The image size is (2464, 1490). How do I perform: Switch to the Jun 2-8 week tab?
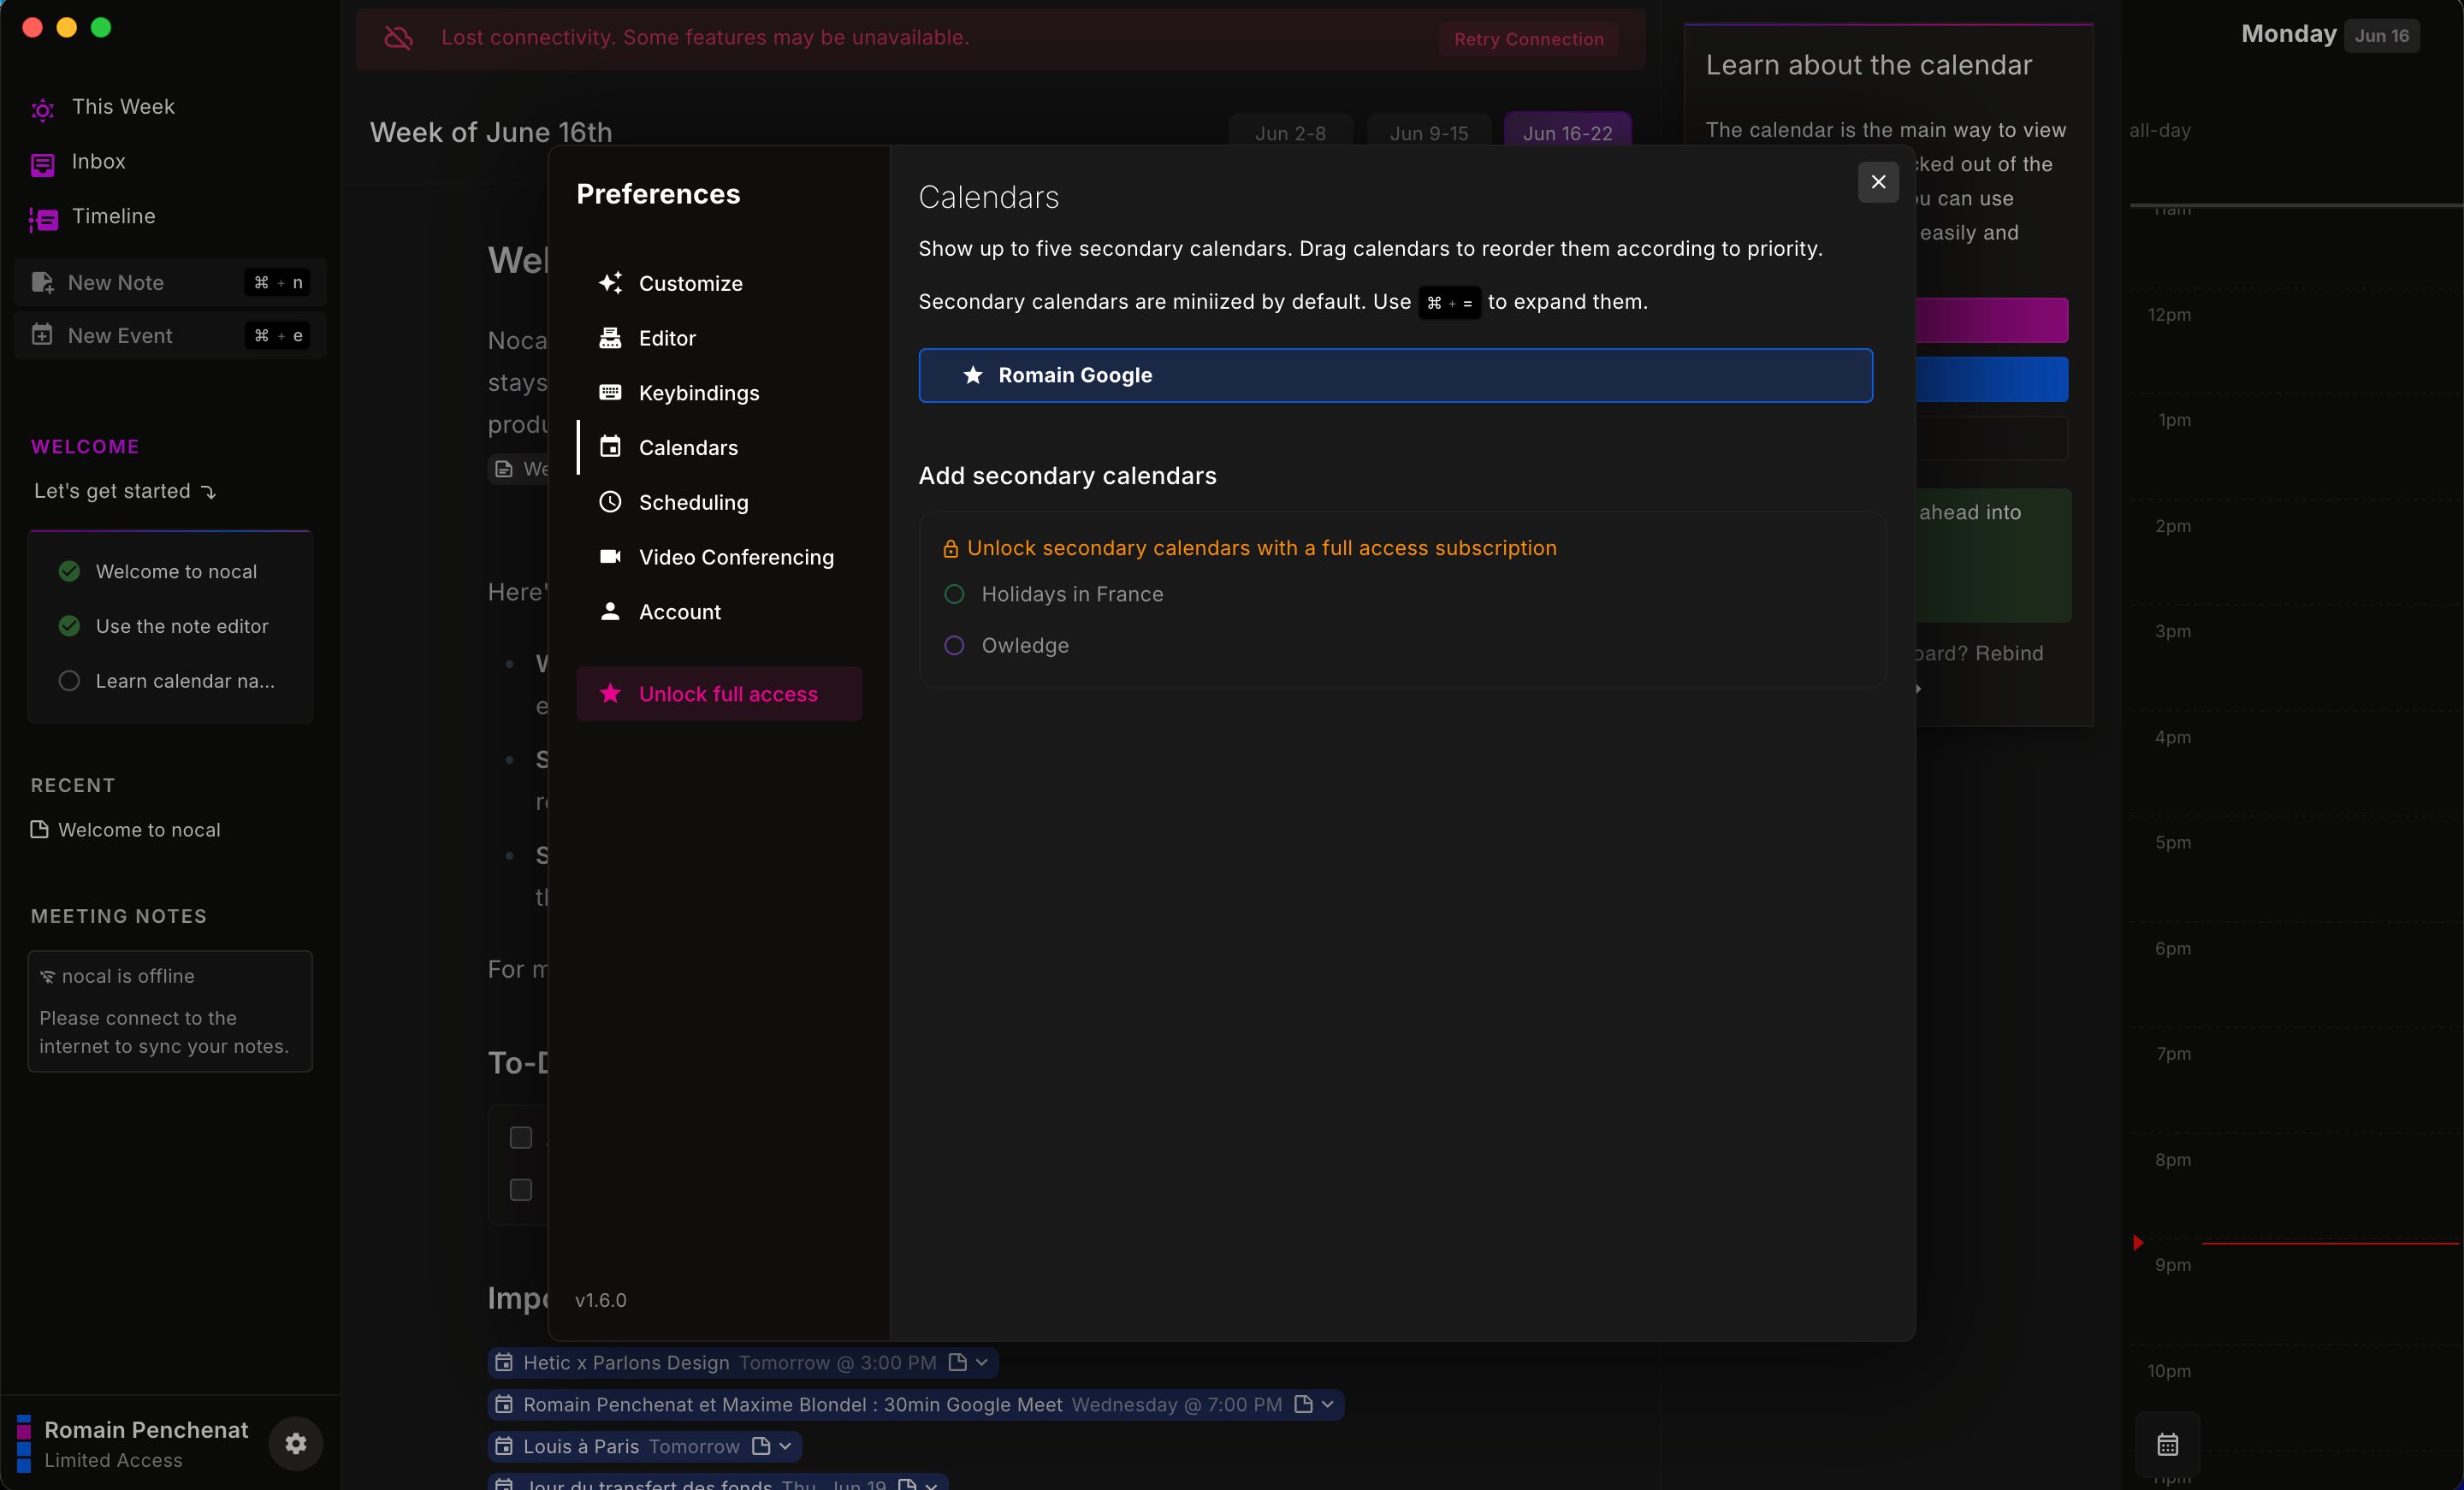point(1290,133)
